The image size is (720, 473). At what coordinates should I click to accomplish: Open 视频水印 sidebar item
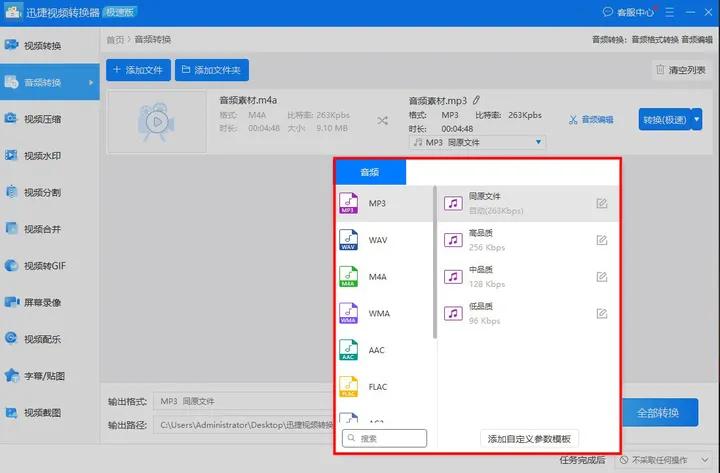click(50, 156)
